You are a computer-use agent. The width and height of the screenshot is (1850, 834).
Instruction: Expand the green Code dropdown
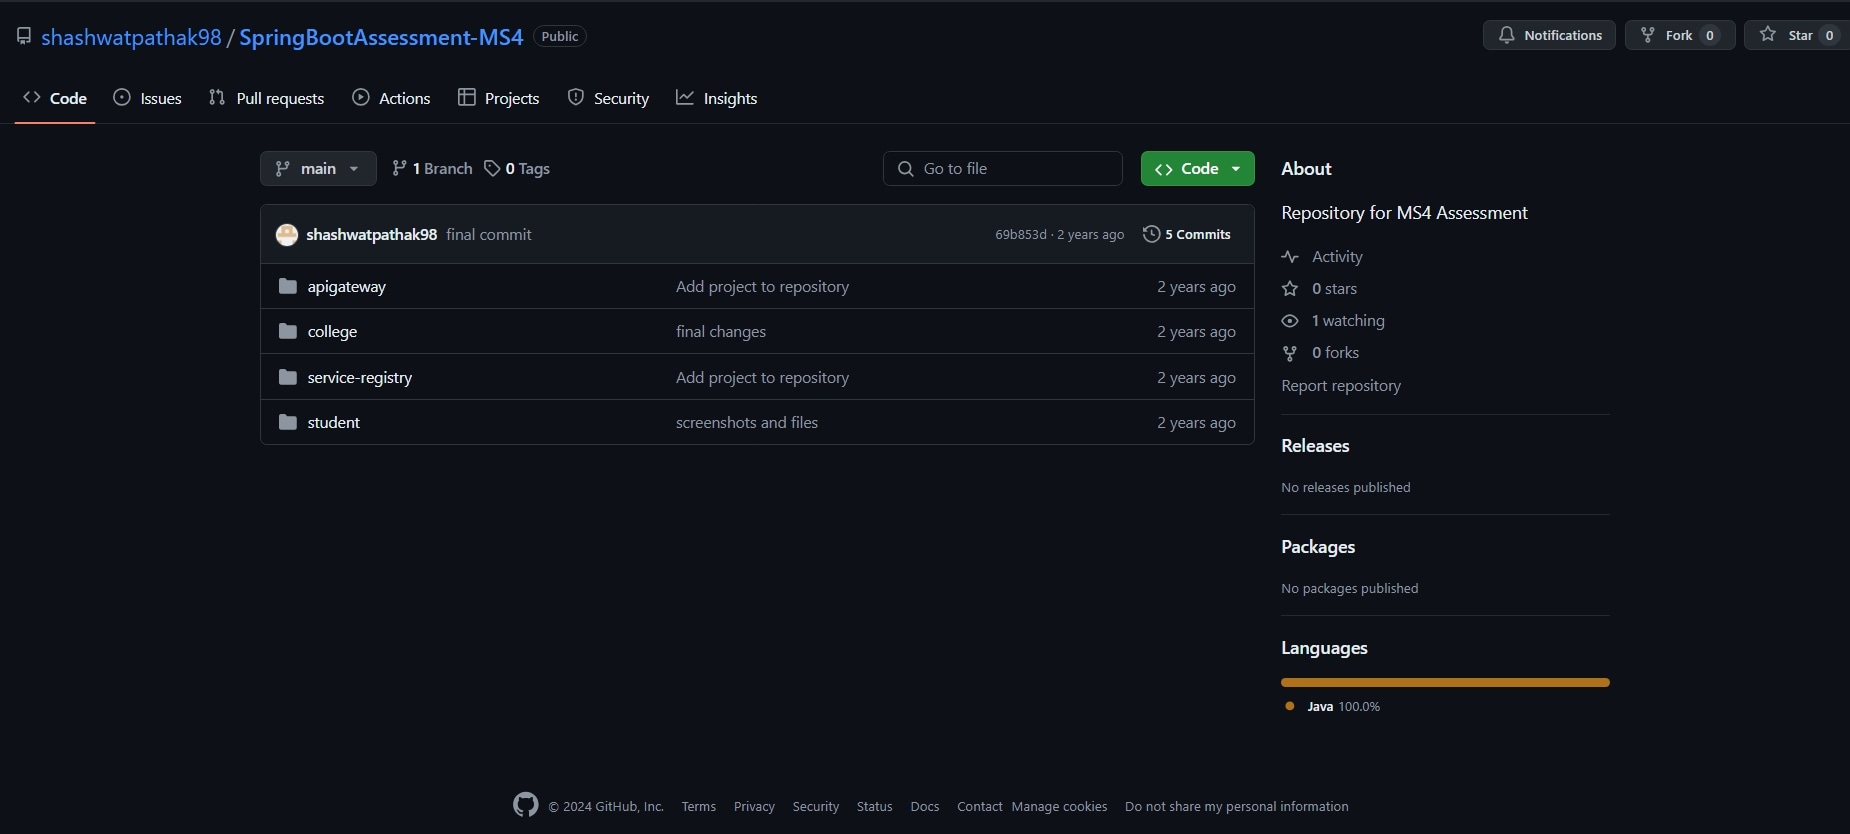[x=1197, y=168]
